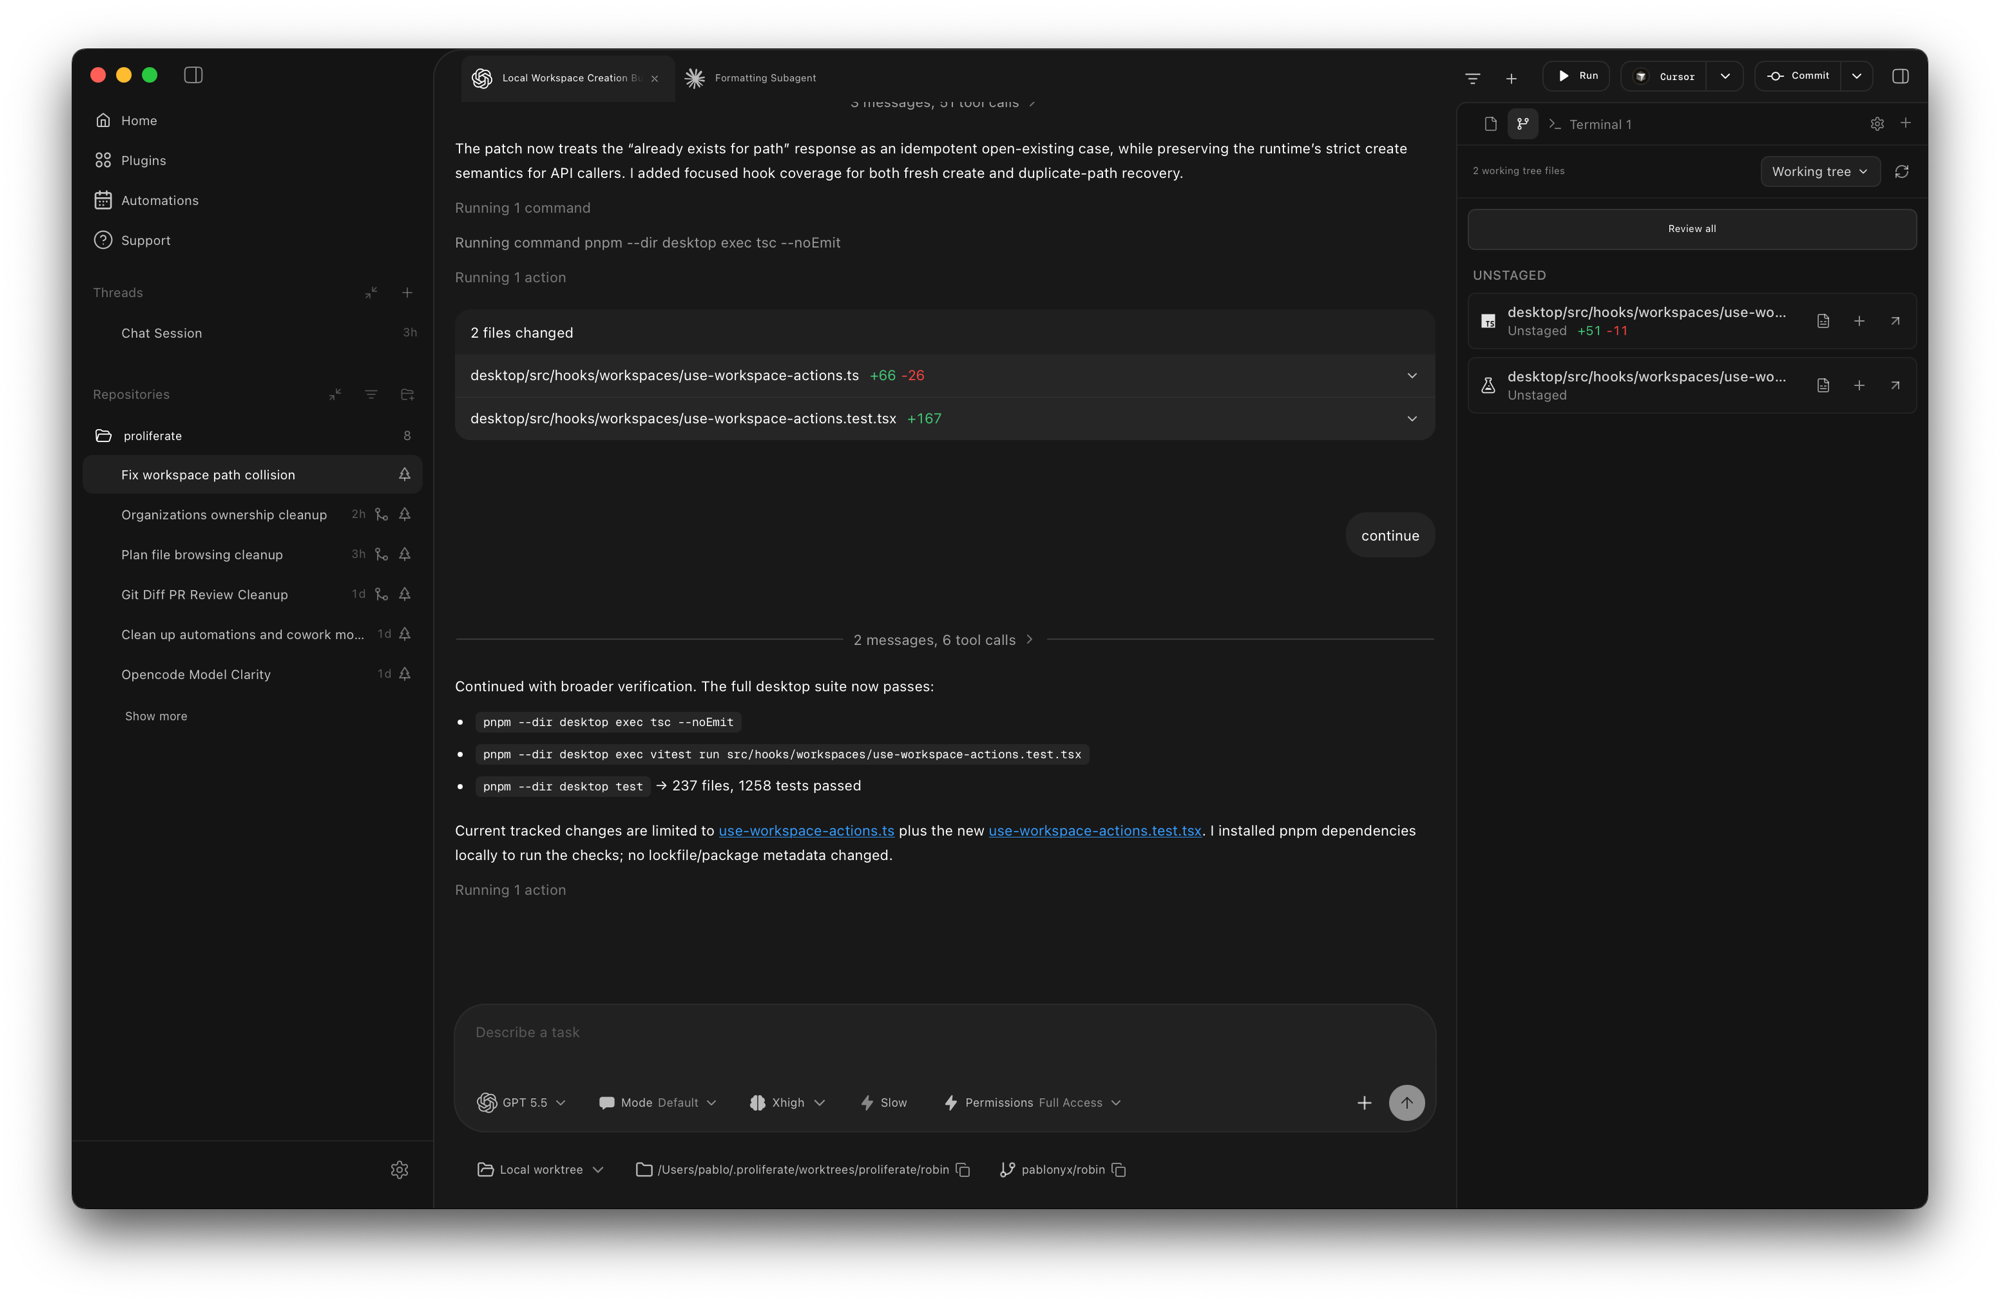Click tree icon on Fix workspace path collision
The height and width of the screenshot is (1304, 2000).
tap(405, 475)
